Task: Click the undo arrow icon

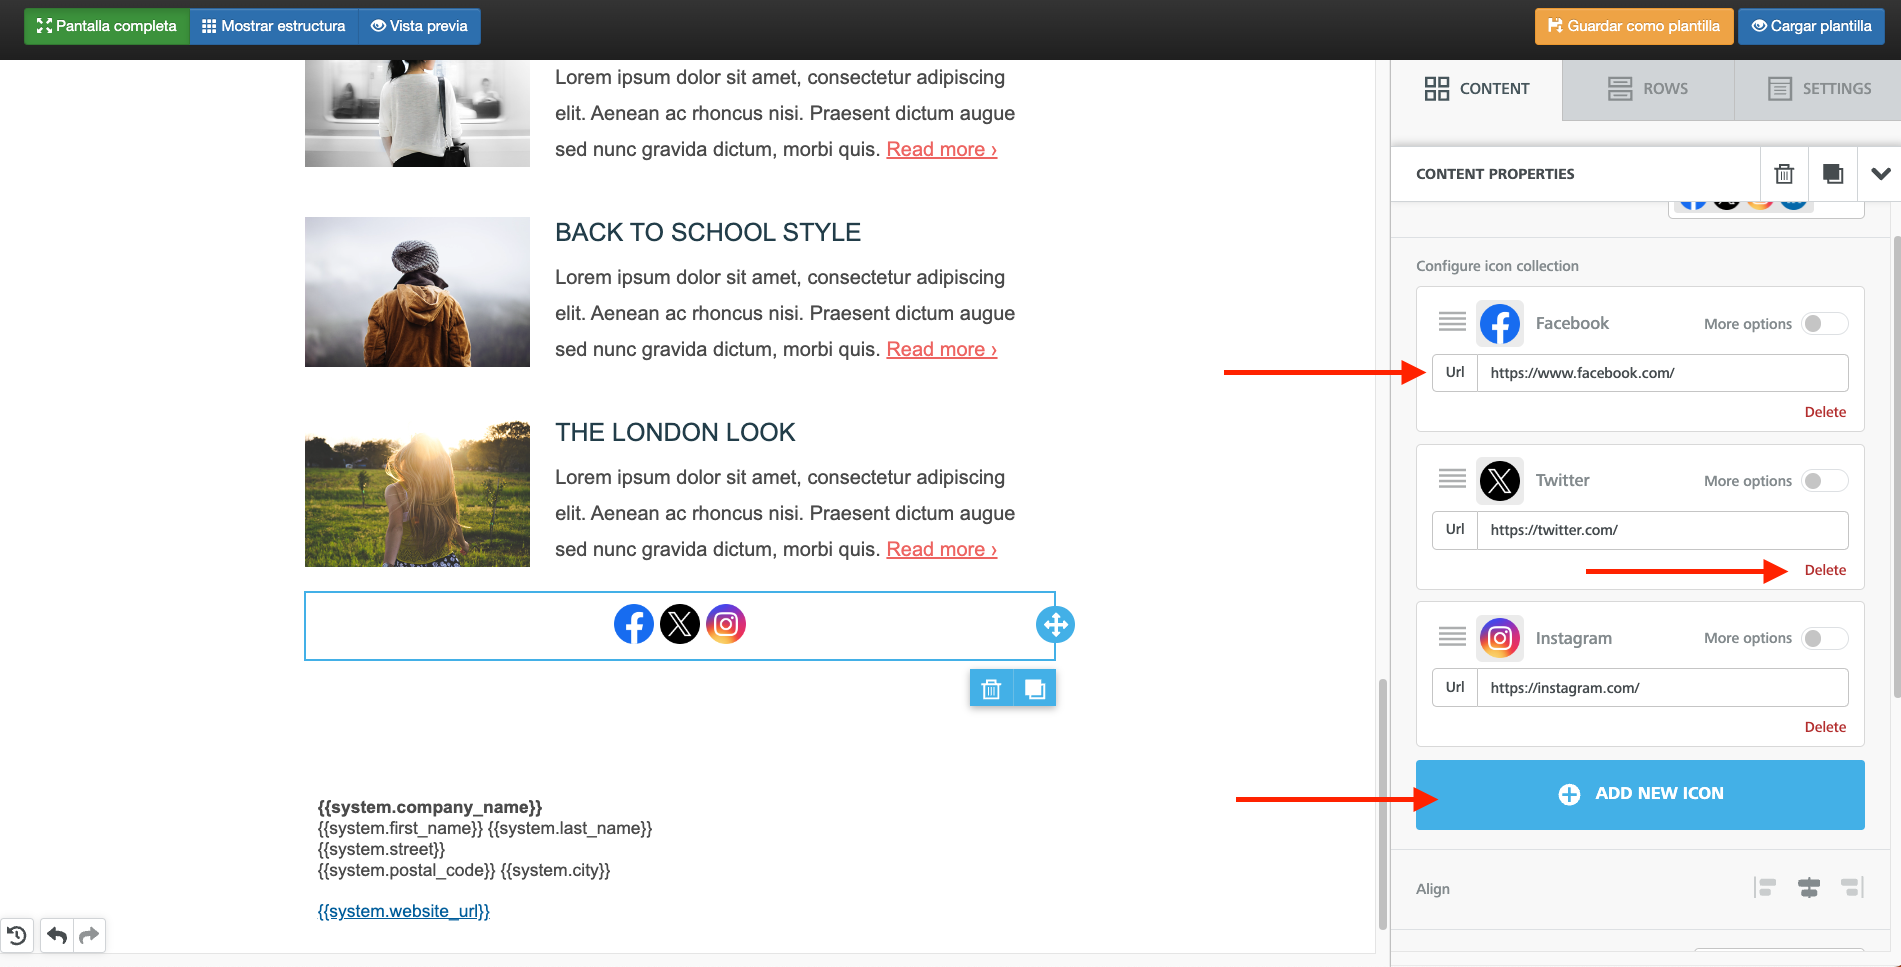Action: tap(57, 936)
